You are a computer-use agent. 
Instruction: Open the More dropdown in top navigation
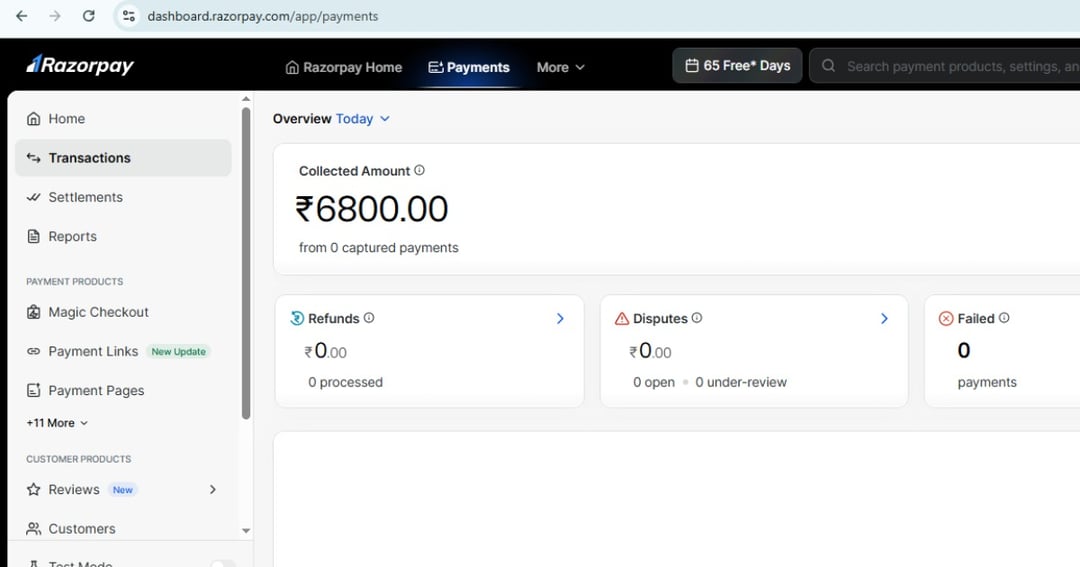[561, 67]
